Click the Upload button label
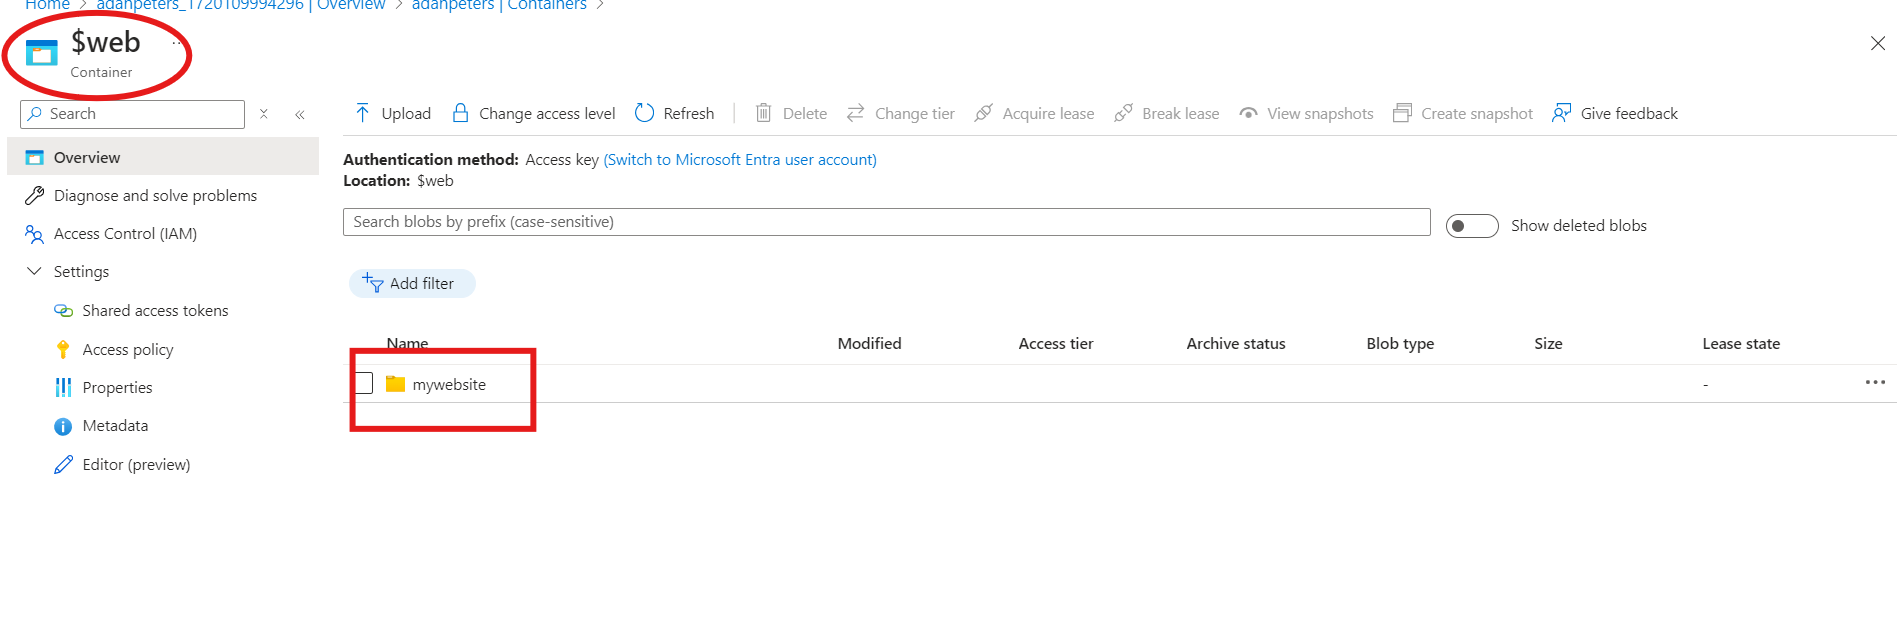 click(406, 114)
